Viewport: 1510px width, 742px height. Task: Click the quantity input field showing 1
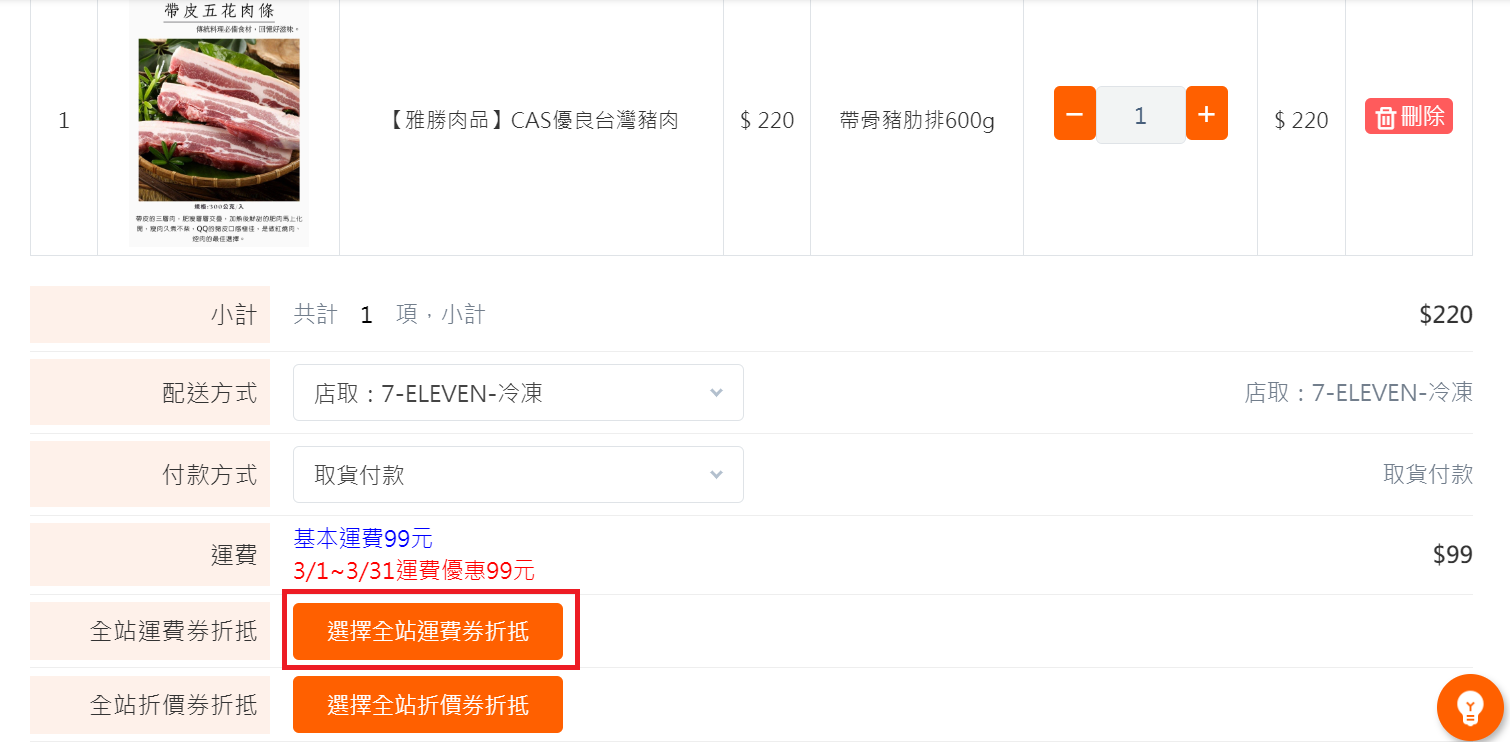(1141, 115)
